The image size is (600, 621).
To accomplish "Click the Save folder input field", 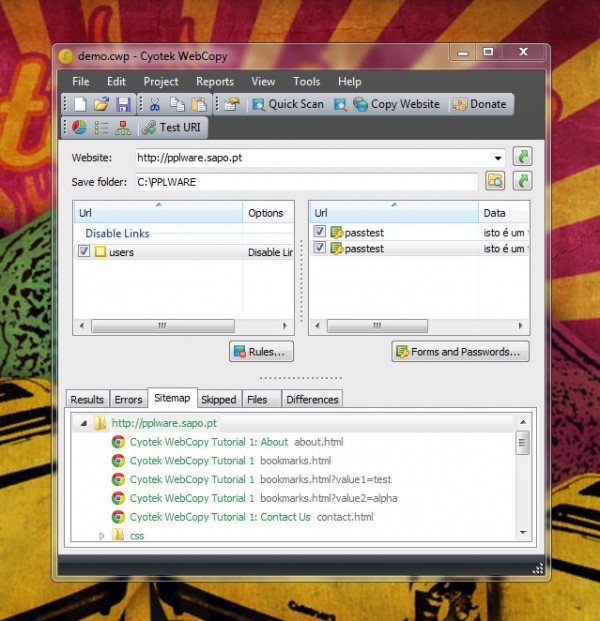I will pos(307,182).
